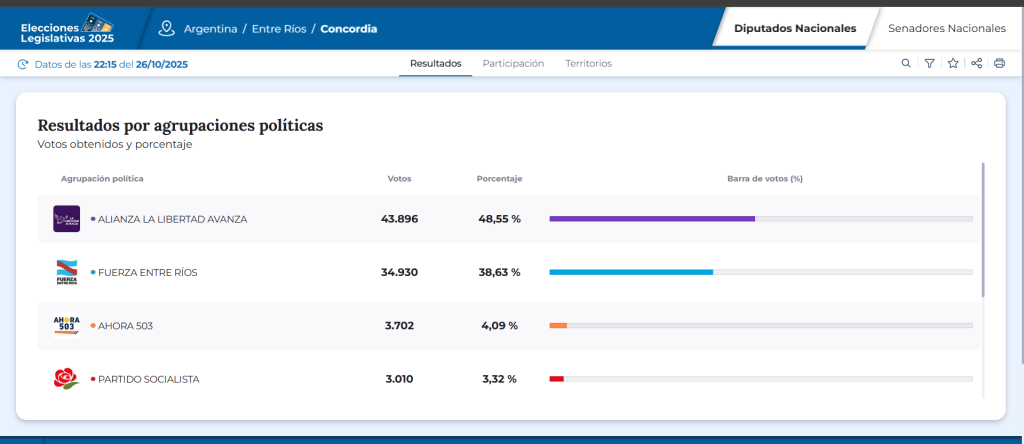Open the share icon
Image resolution: width=1024 pixels, height=444 pixels.
tap(976, 63)
